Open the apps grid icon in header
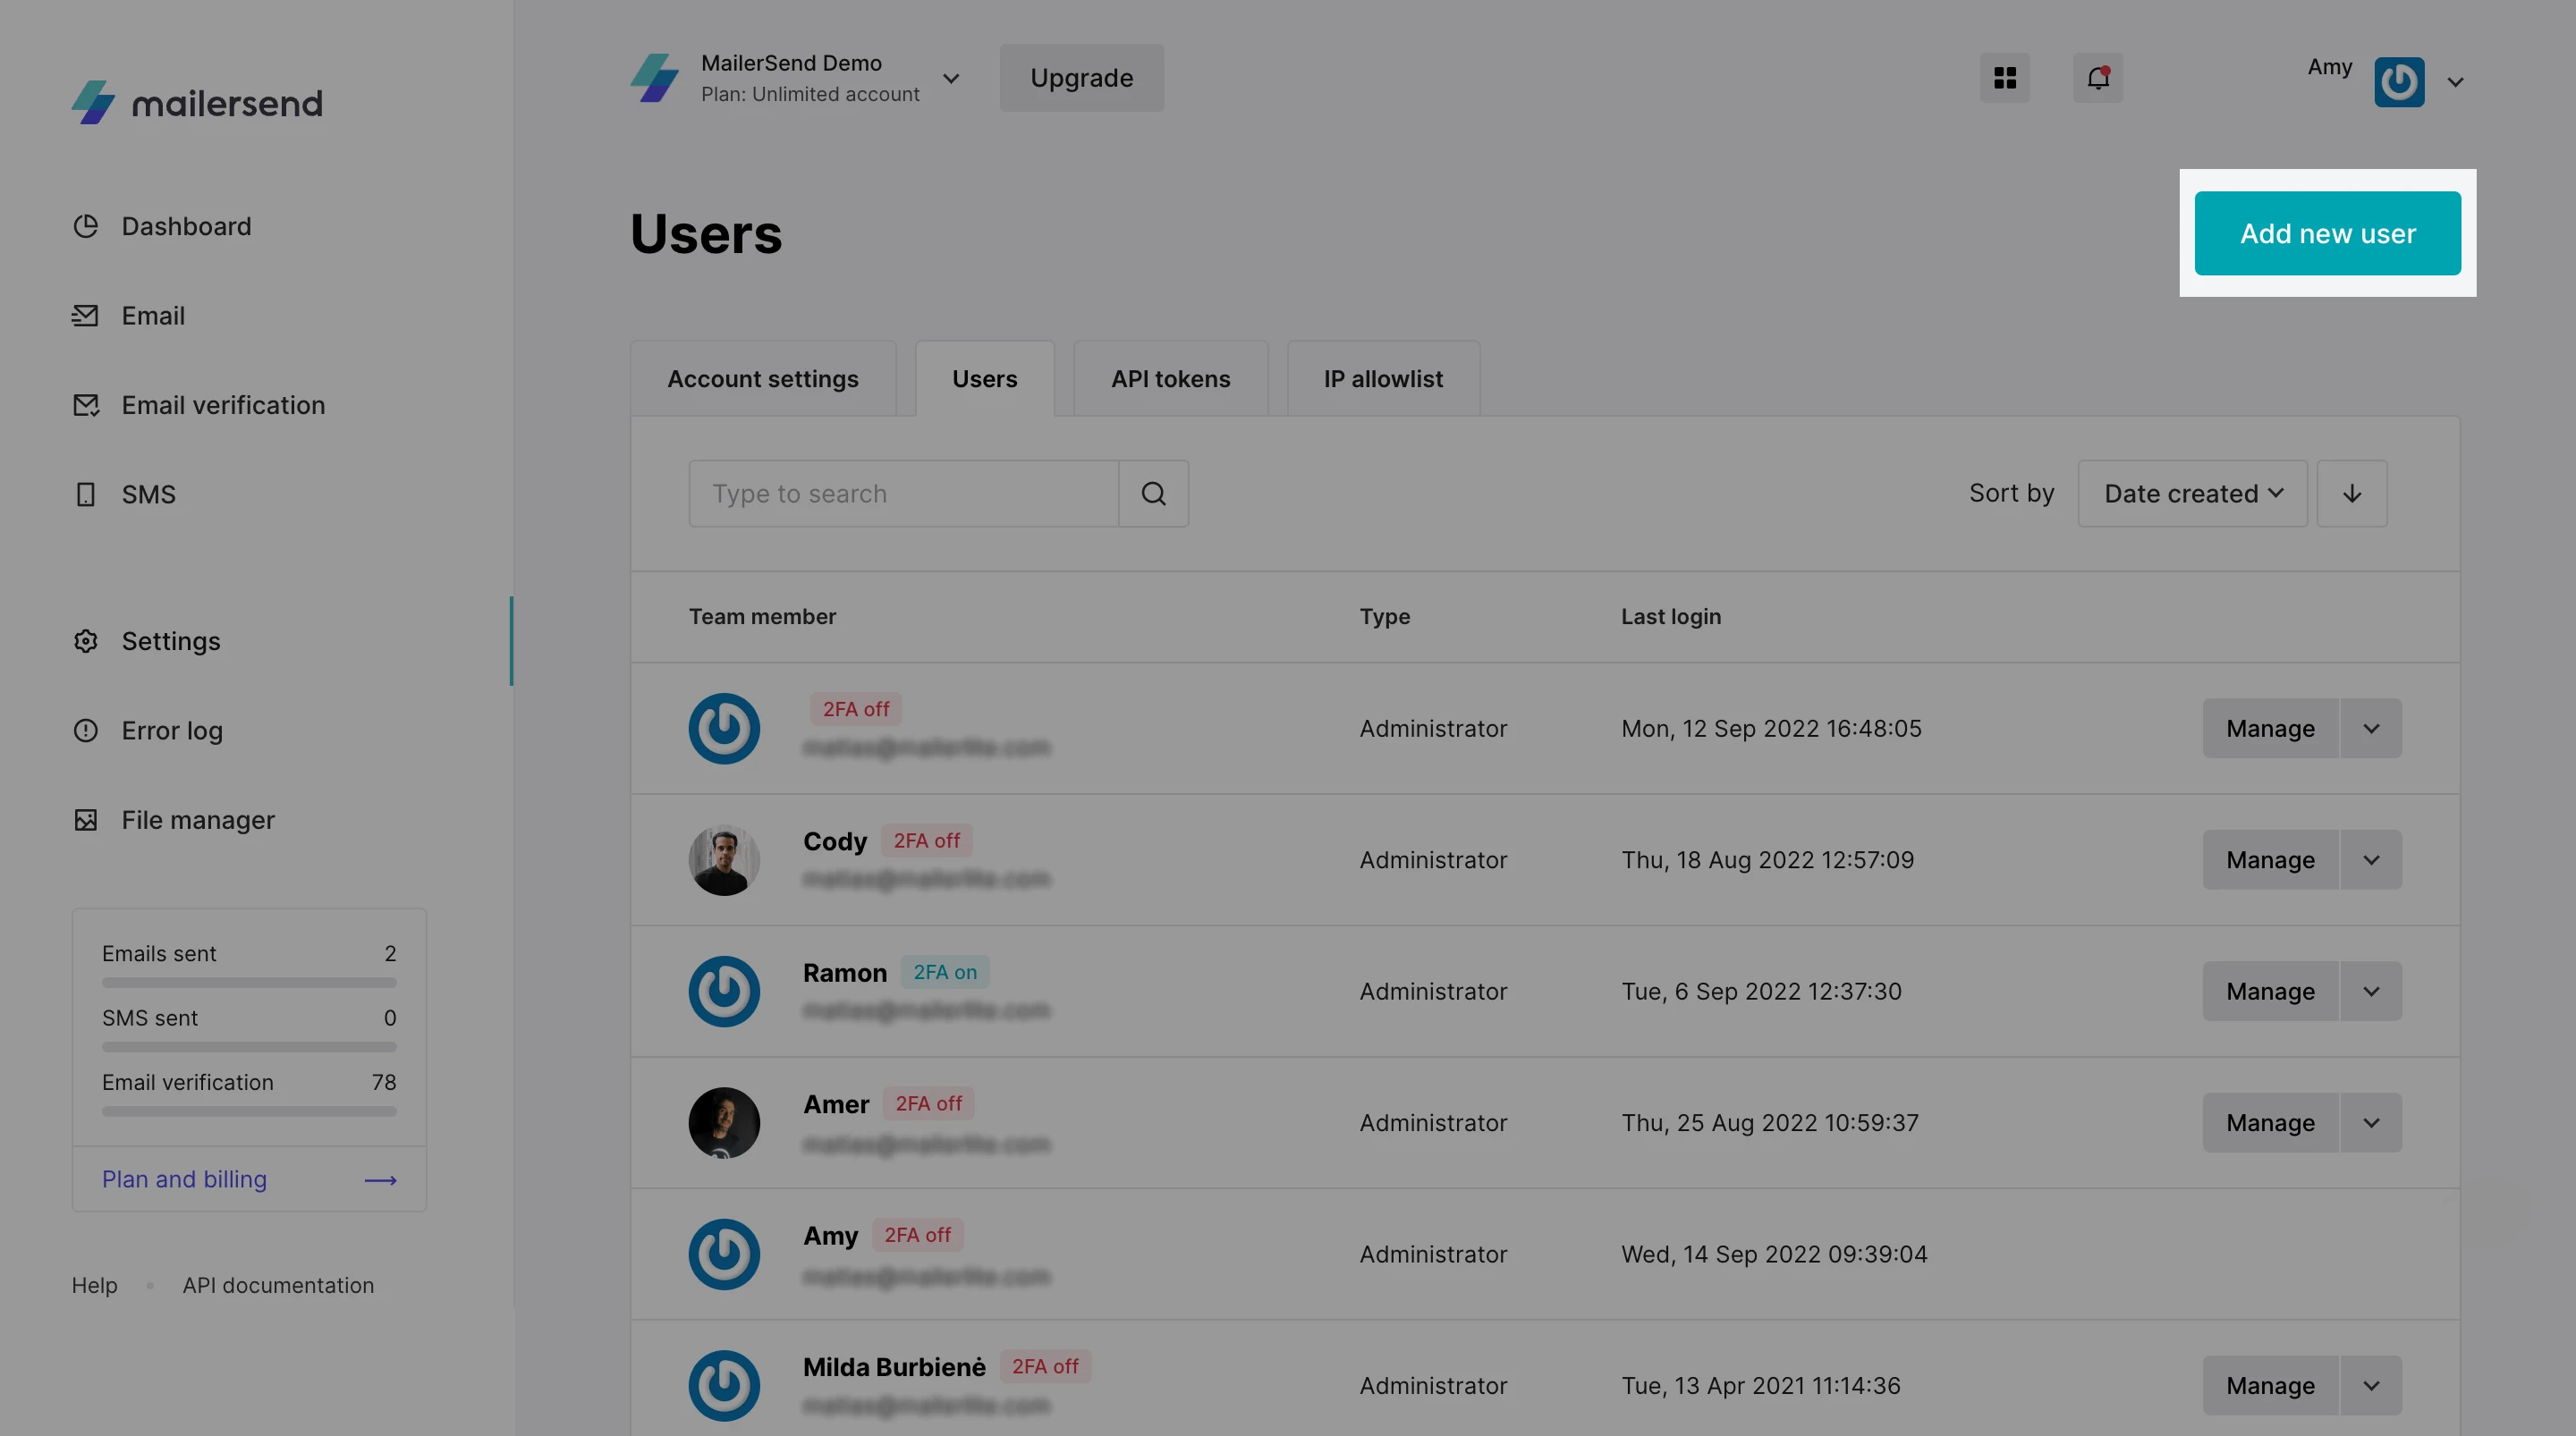Screen dimensions: 2576x1436 point(2005,78)
